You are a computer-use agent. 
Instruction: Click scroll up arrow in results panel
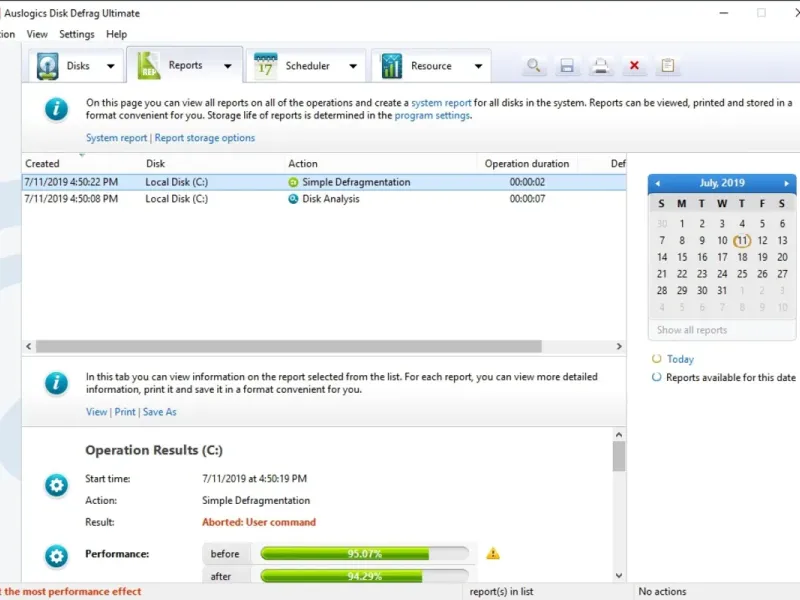[619, 435]
